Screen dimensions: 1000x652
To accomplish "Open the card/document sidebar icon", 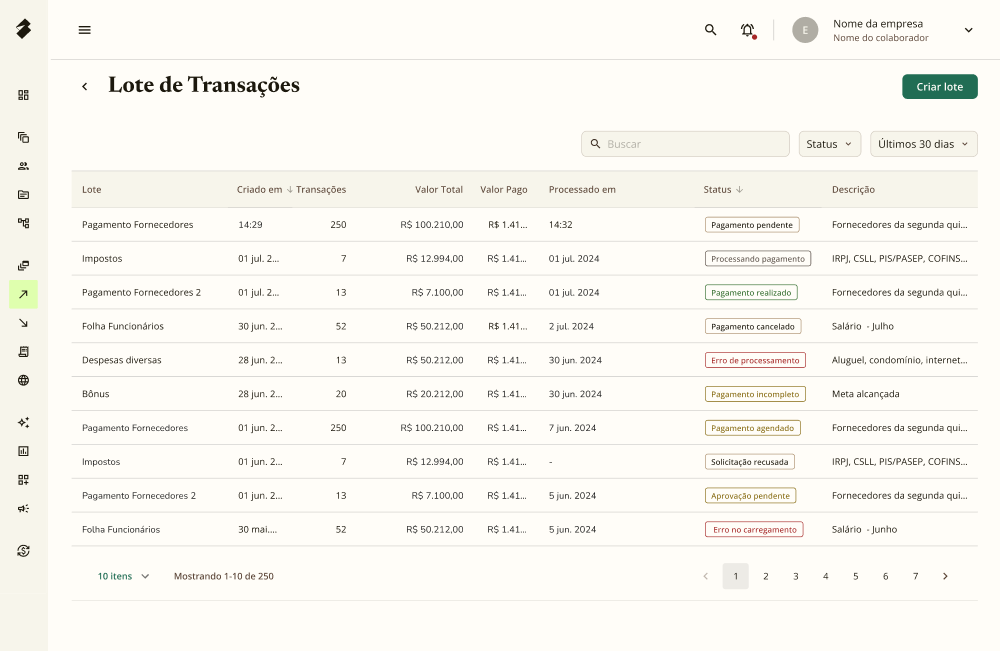I will click(x=24, y=195).
